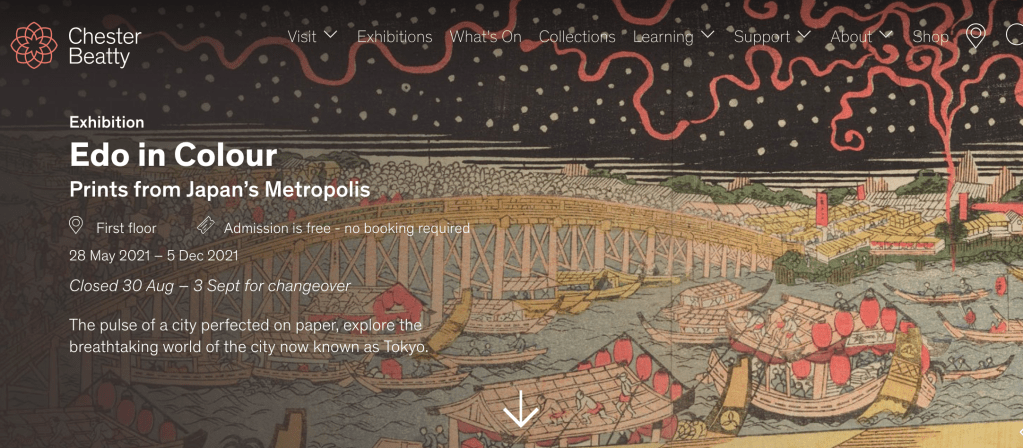Select the Support menu label
Image resolution: width=1023 pixels, height=448 pixels.
coord(761,37)
